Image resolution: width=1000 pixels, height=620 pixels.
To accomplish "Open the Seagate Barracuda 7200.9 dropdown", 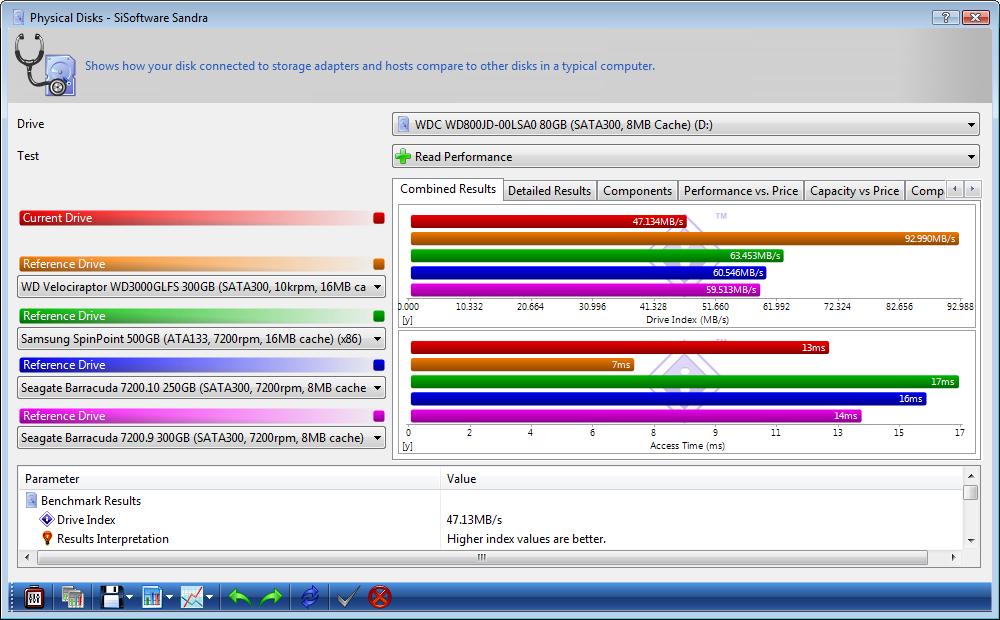I will tap(202, 438).
